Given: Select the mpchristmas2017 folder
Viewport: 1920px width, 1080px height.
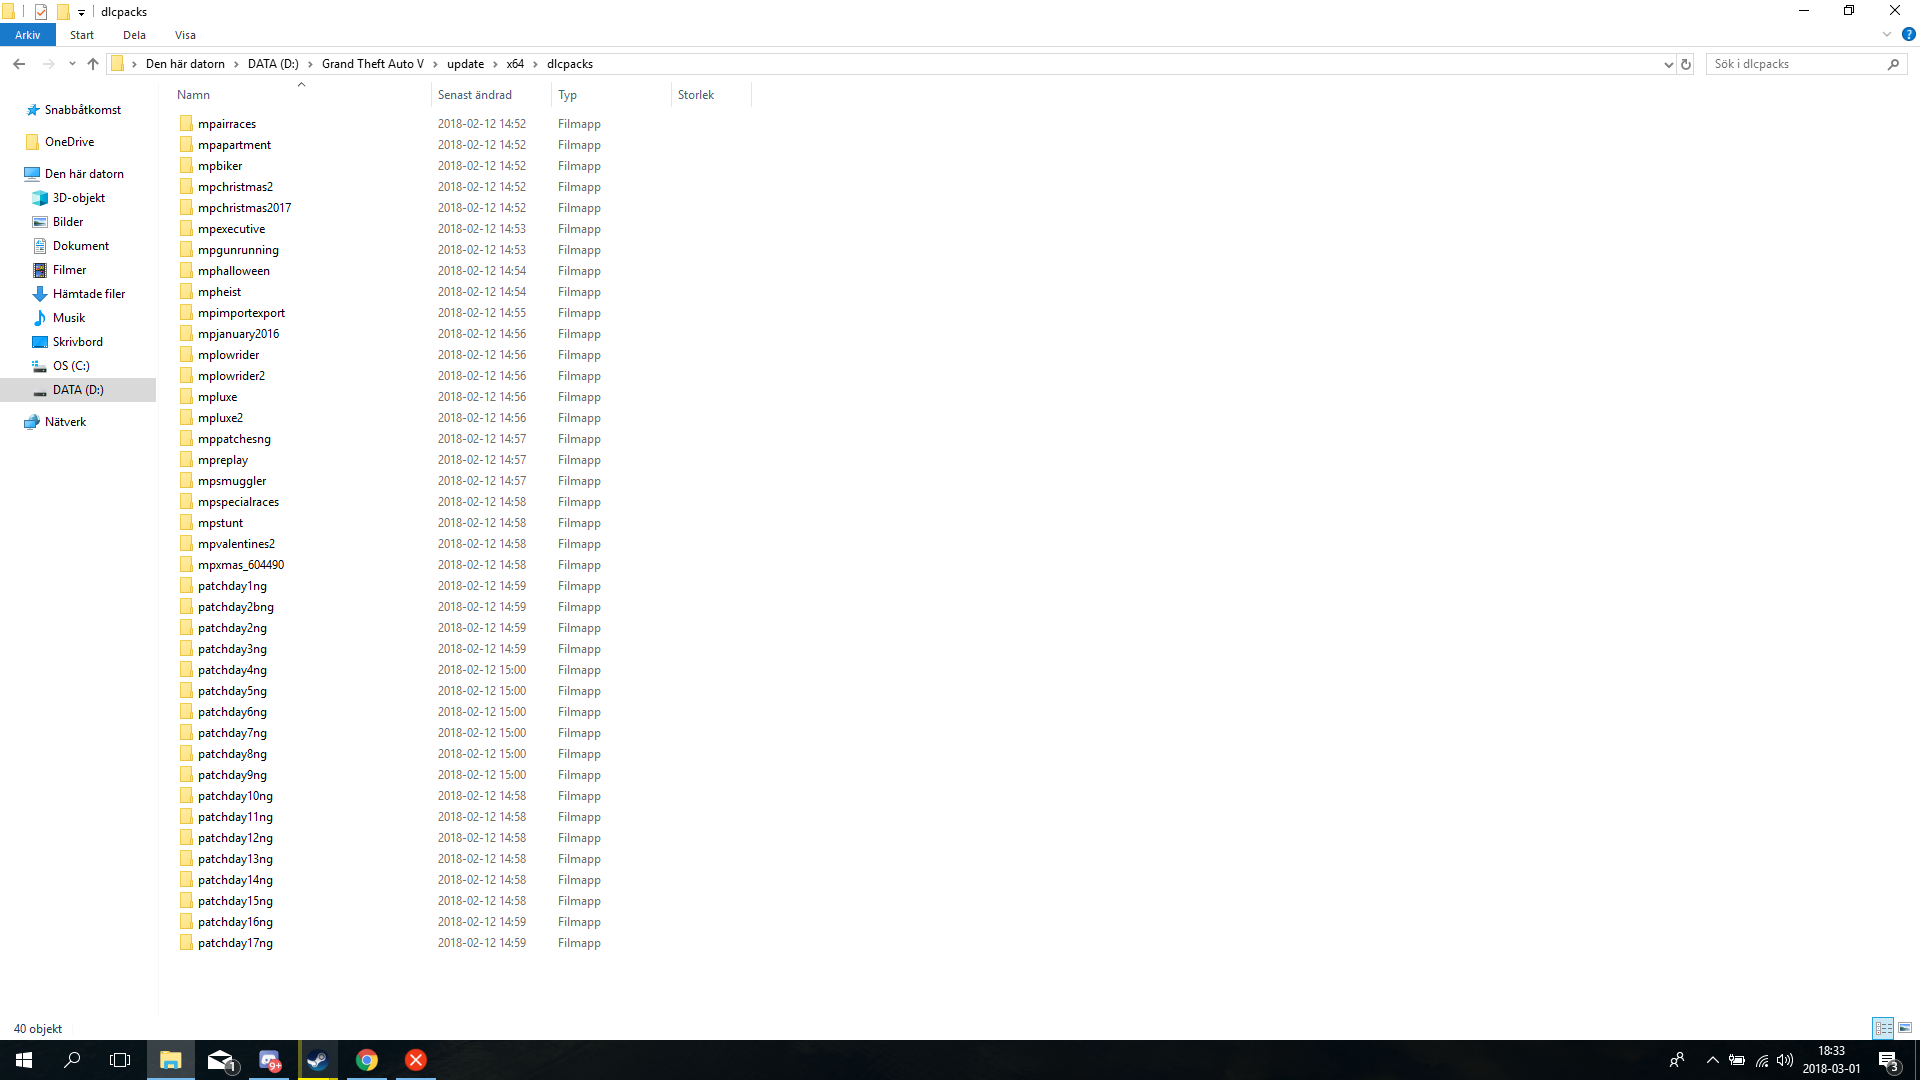Looking at the screenshot, I should pos(245,208).
